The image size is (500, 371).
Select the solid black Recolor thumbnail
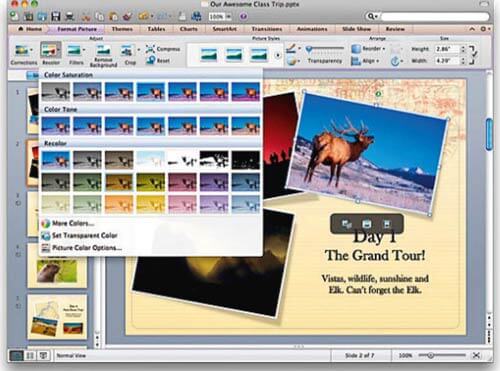pos(246,160)
